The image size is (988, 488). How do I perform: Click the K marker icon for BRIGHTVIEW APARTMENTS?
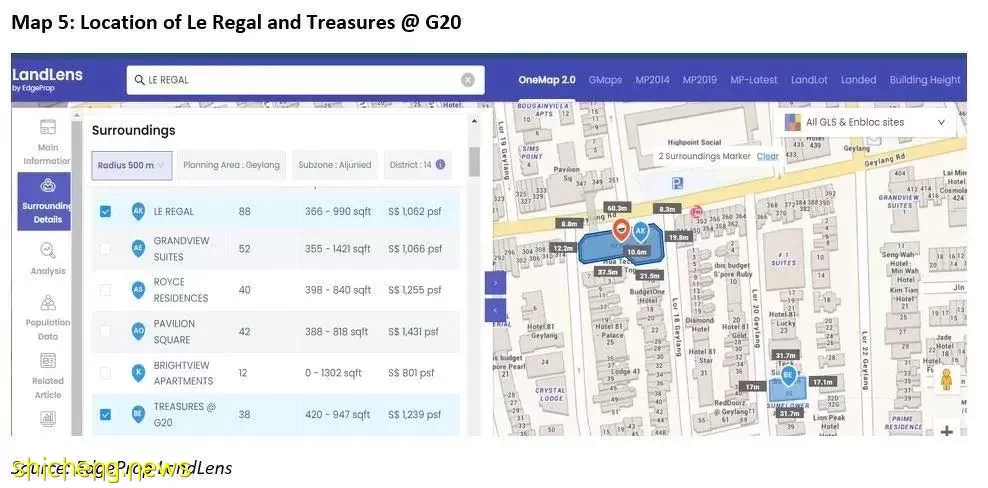click(x=139, y=373)
